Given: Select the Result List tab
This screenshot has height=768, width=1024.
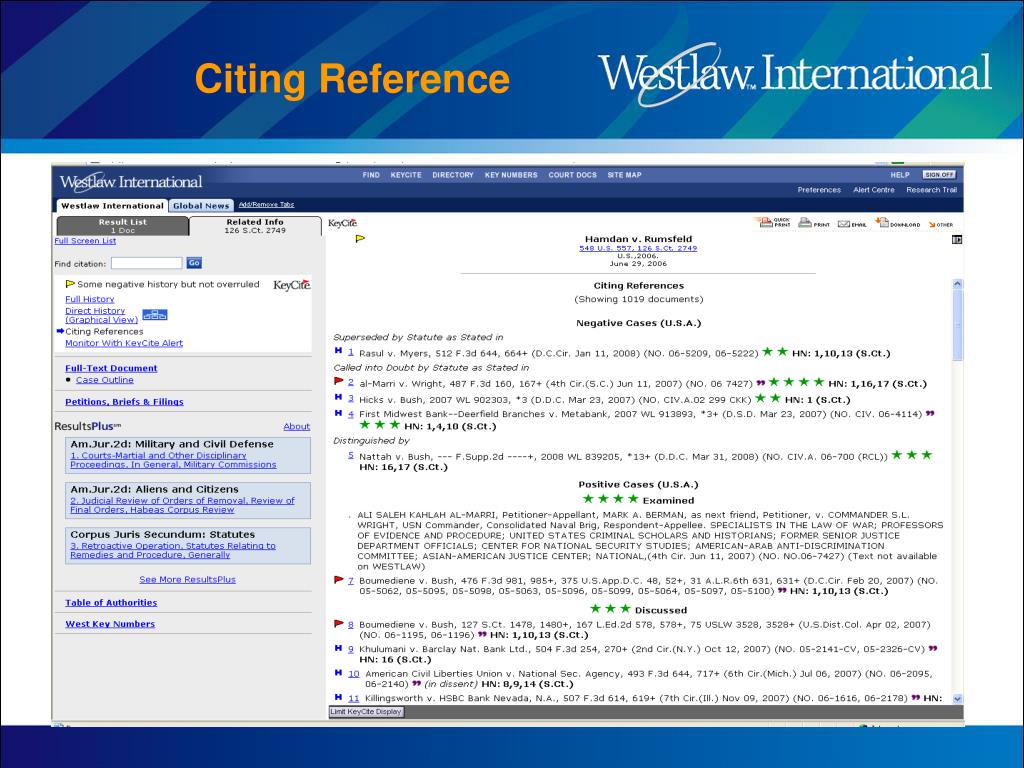Looking at the screenshot, I should (122, 225).
